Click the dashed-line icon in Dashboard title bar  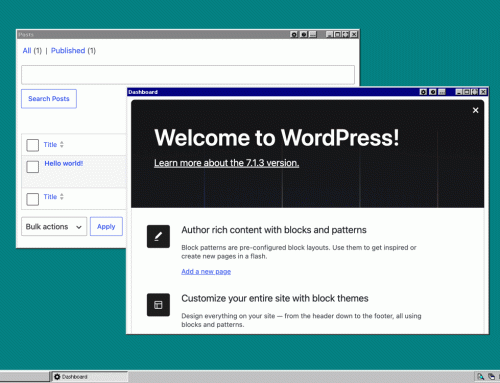pos(442,92)
